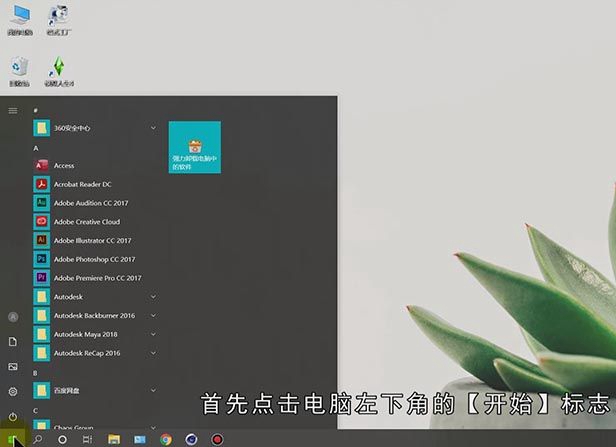Viewport: 616px width, 447px height.
Task: Expand Autodesk Maya 2018 chevron
Action: 153,334
